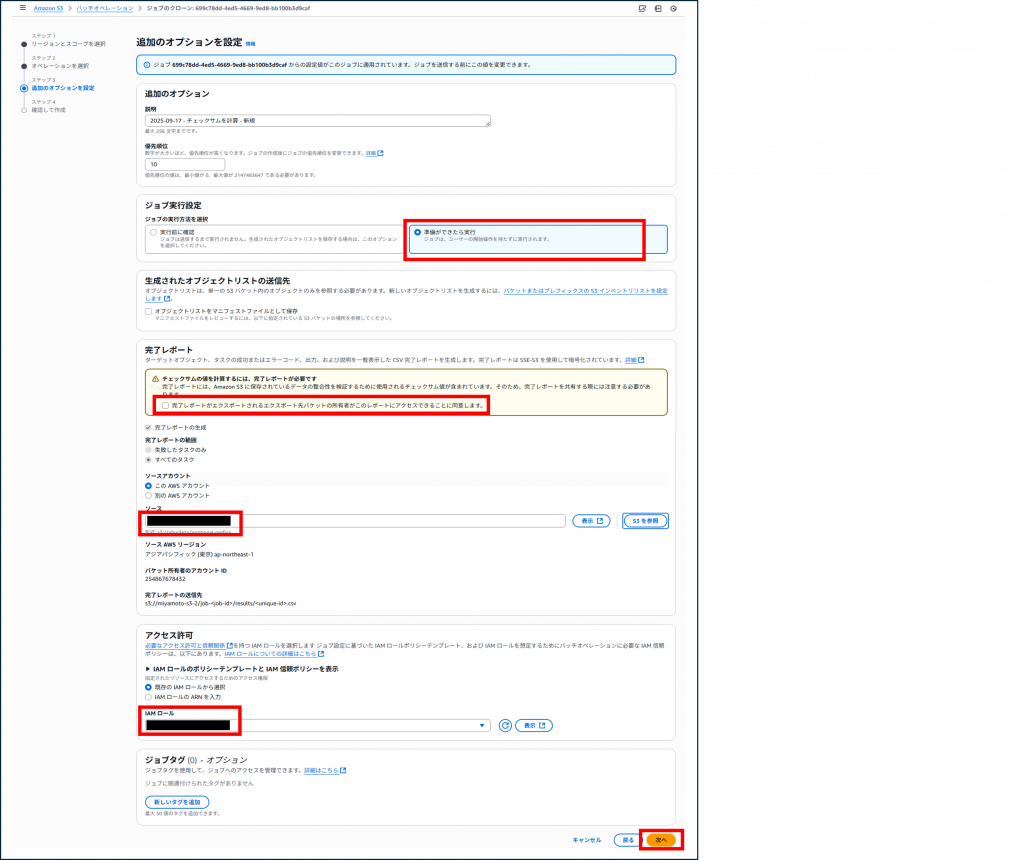Click the 表示 button next to IAM ロール
1024x860 pixels.
pyautogui.click(x=534, y=726)
